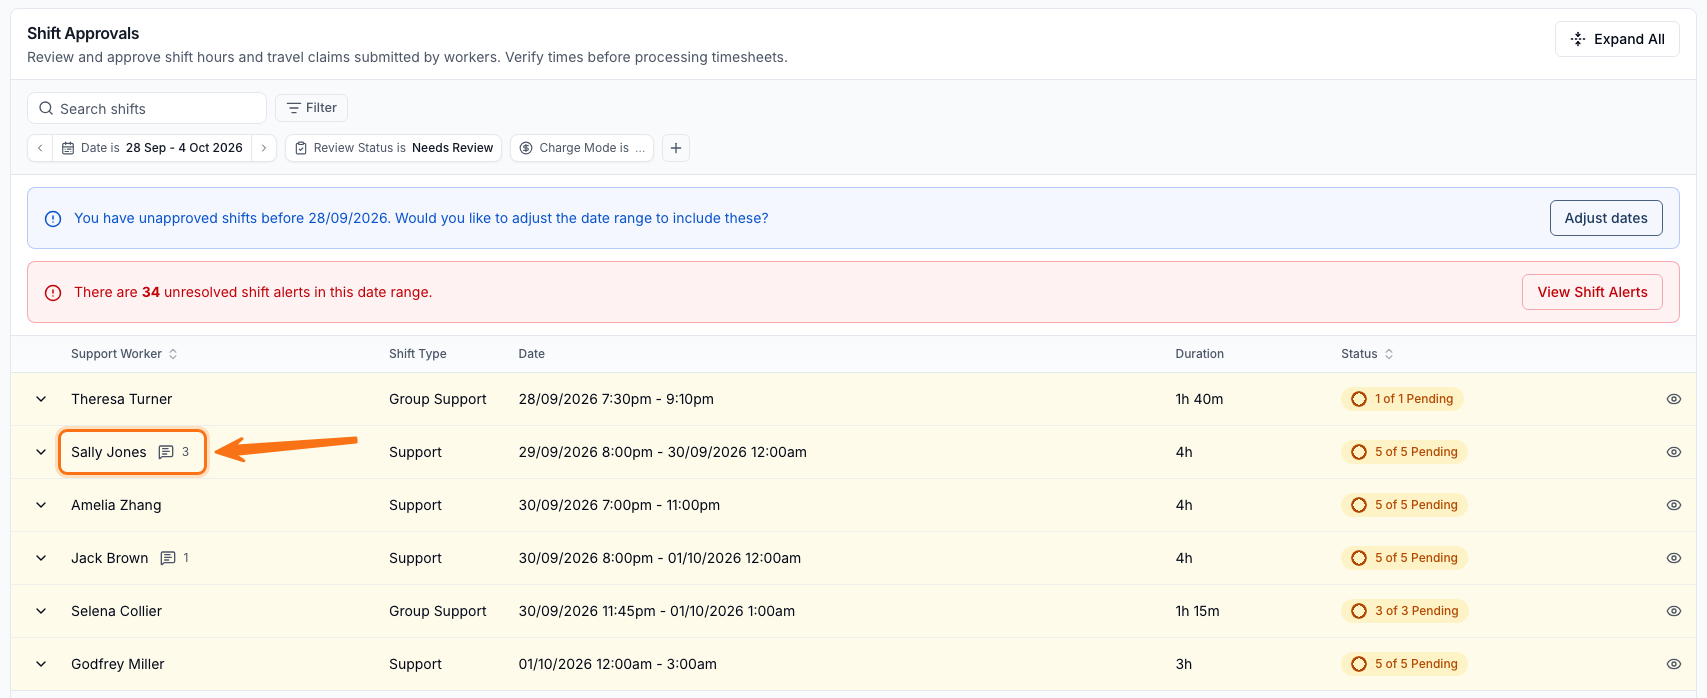
Task: Select the Theresa Turner name
Action: [x=121, y=399]
